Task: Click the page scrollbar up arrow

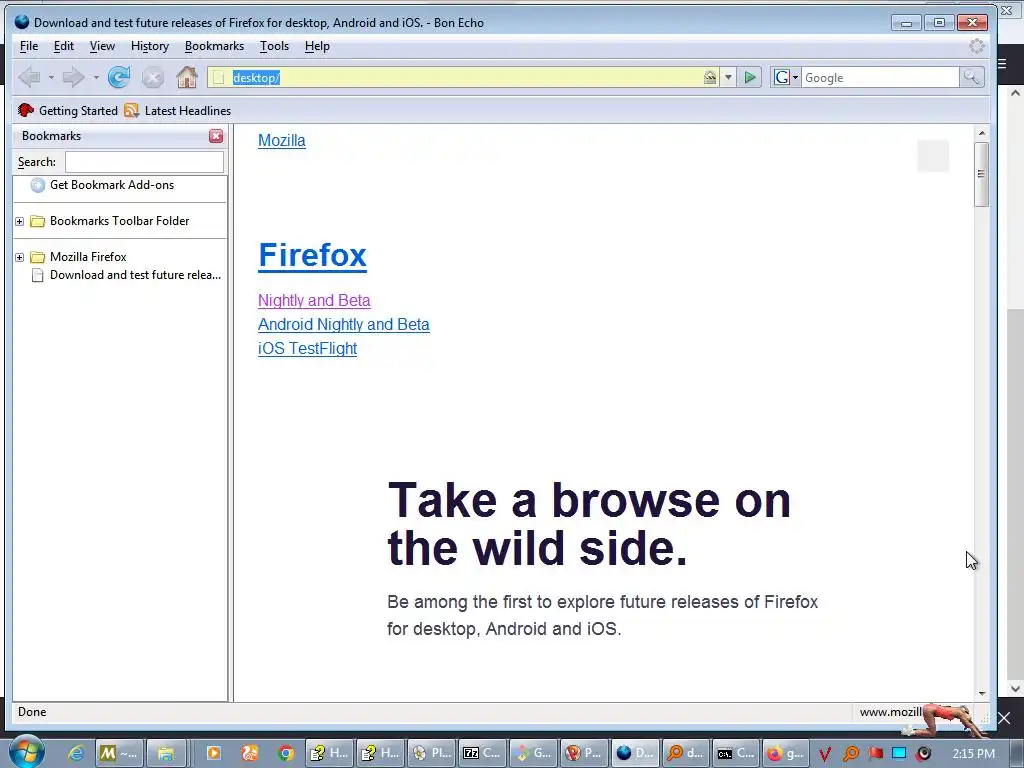Action: tap(982, 133)
